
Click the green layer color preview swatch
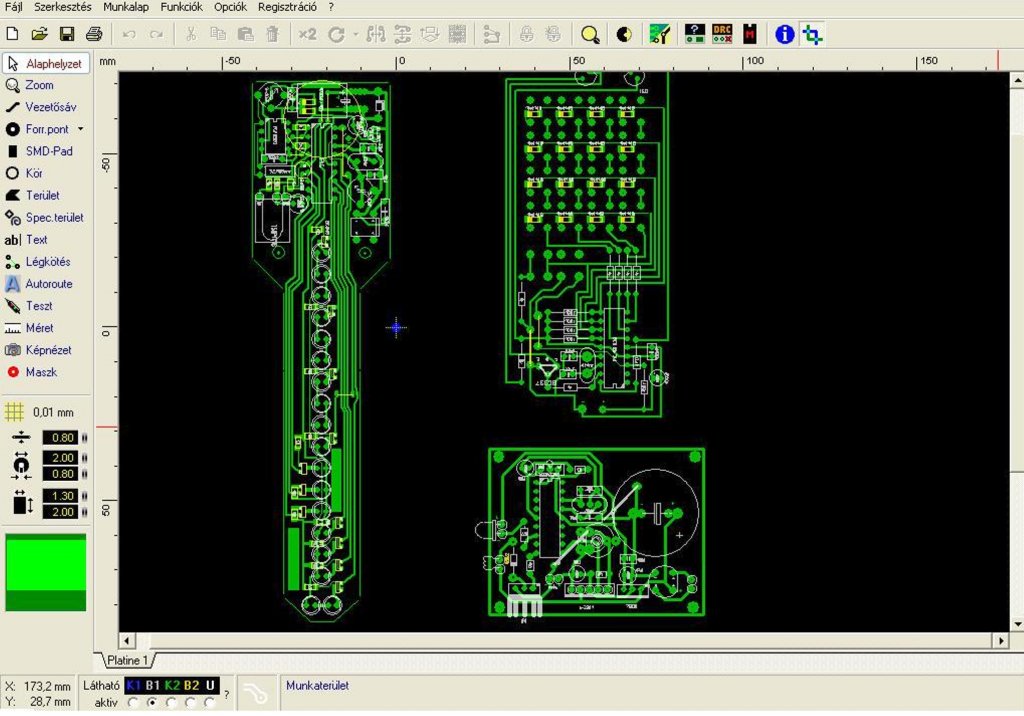tap(46, 572)
